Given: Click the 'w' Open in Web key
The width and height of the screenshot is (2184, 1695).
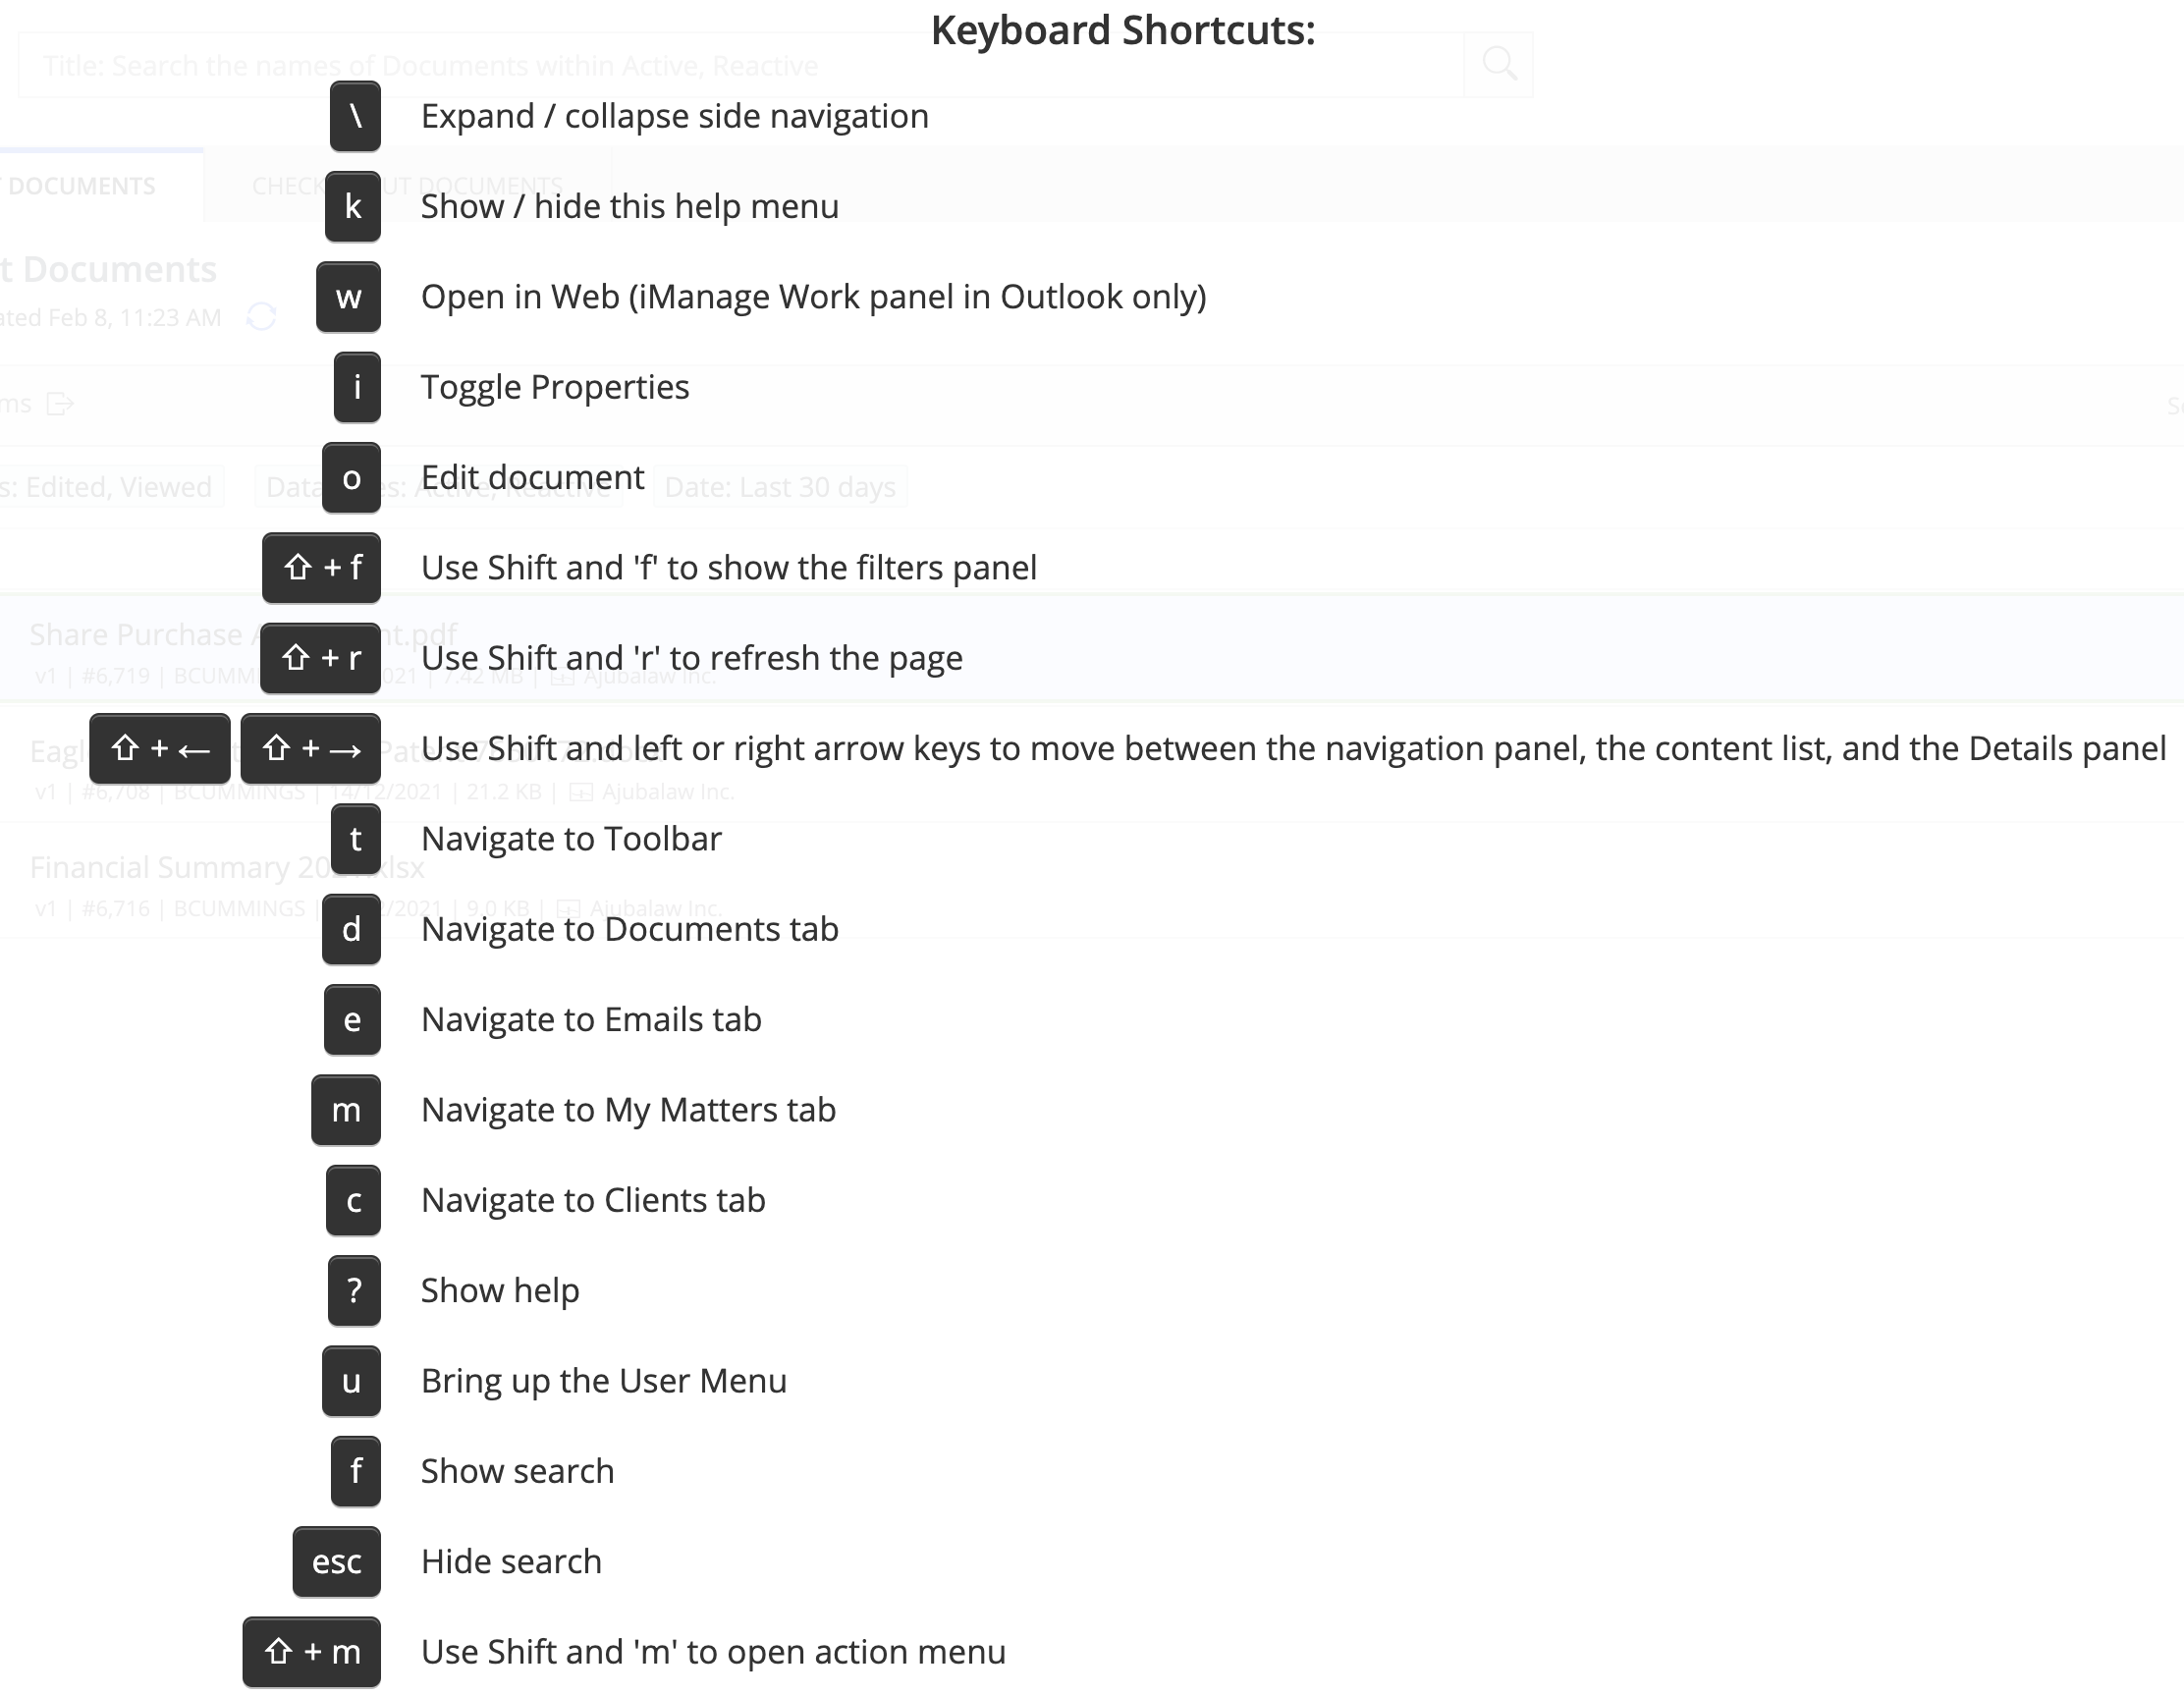Looking at the screenshot, I should pos(348,297).
